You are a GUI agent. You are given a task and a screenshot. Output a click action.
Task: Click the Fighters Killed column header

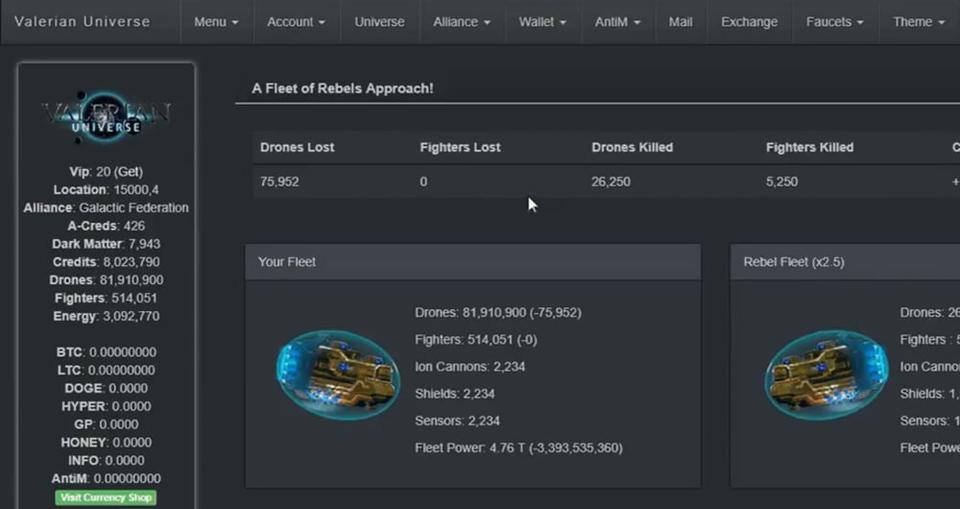(809, 147)
